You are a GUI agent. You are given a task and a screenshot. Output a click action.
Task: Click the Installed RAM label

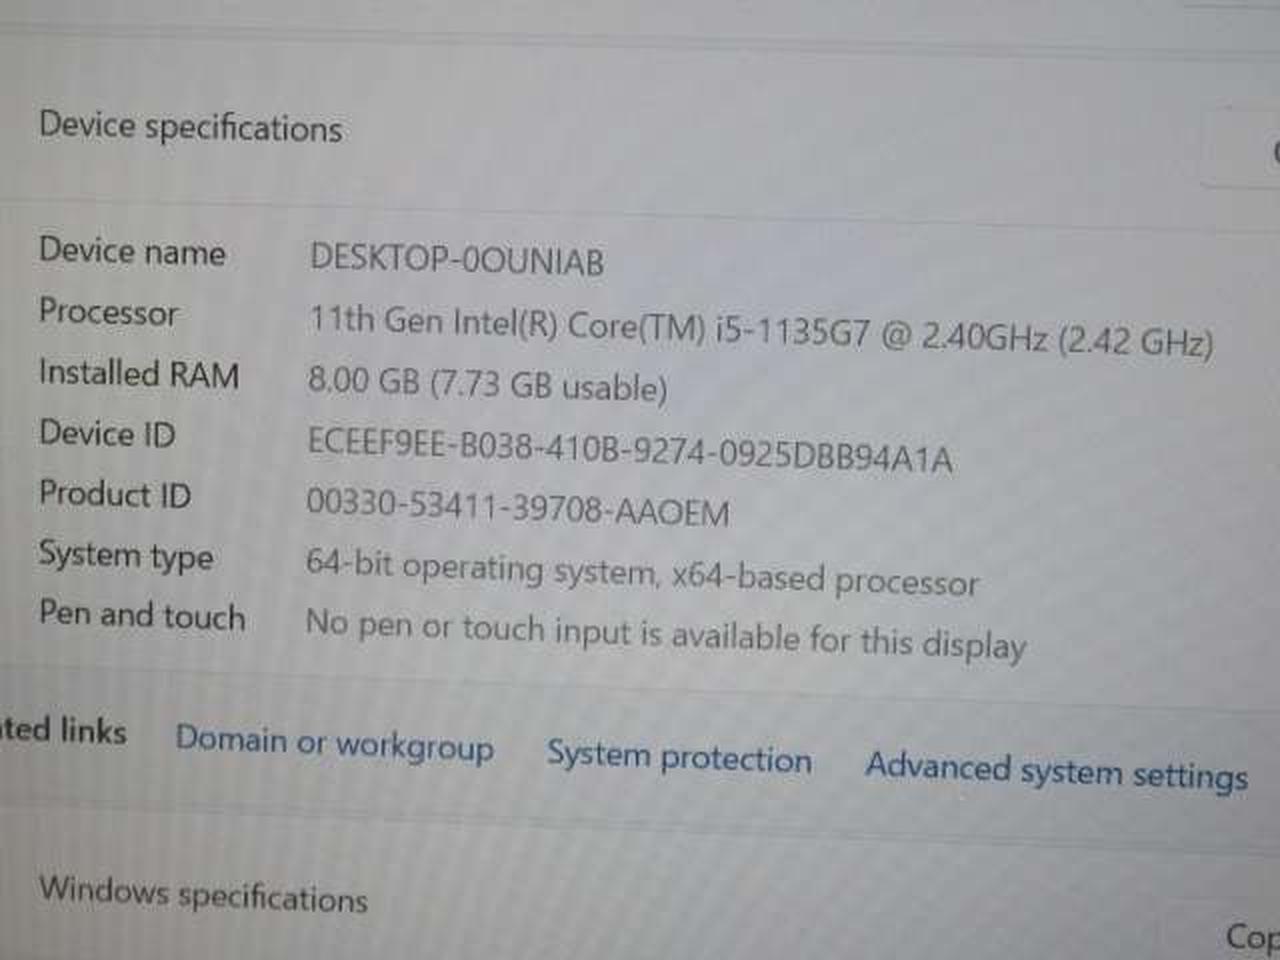click(x=138, y=373)
